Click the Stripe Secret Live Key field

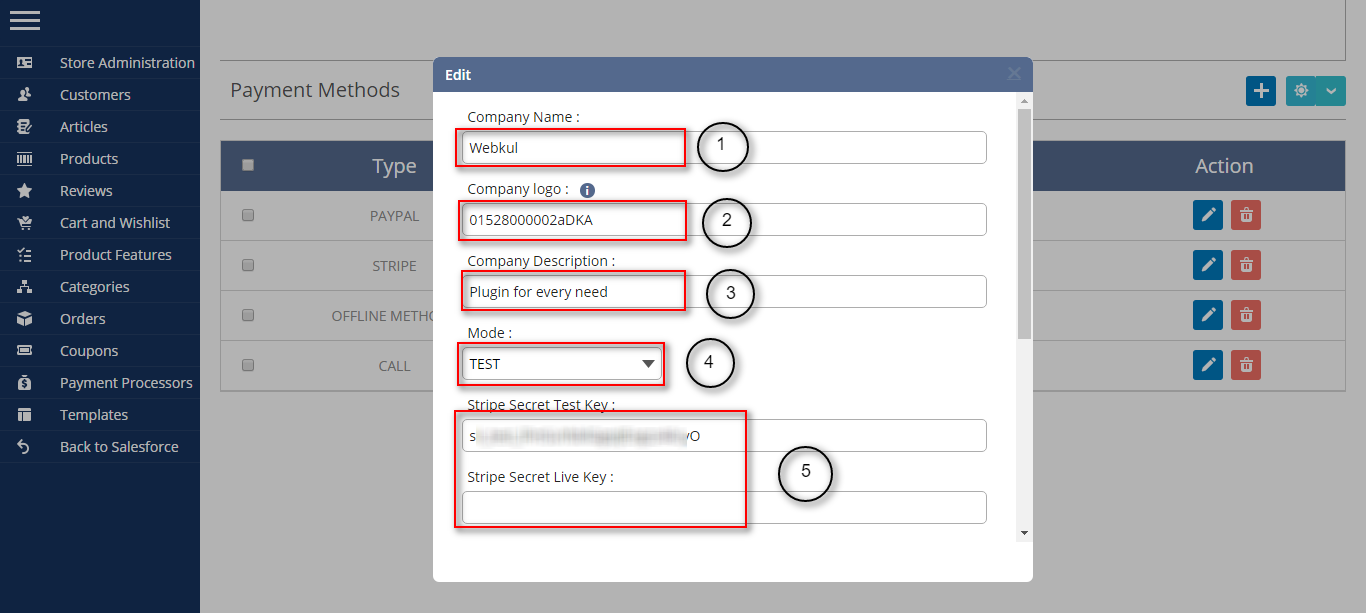724,507
